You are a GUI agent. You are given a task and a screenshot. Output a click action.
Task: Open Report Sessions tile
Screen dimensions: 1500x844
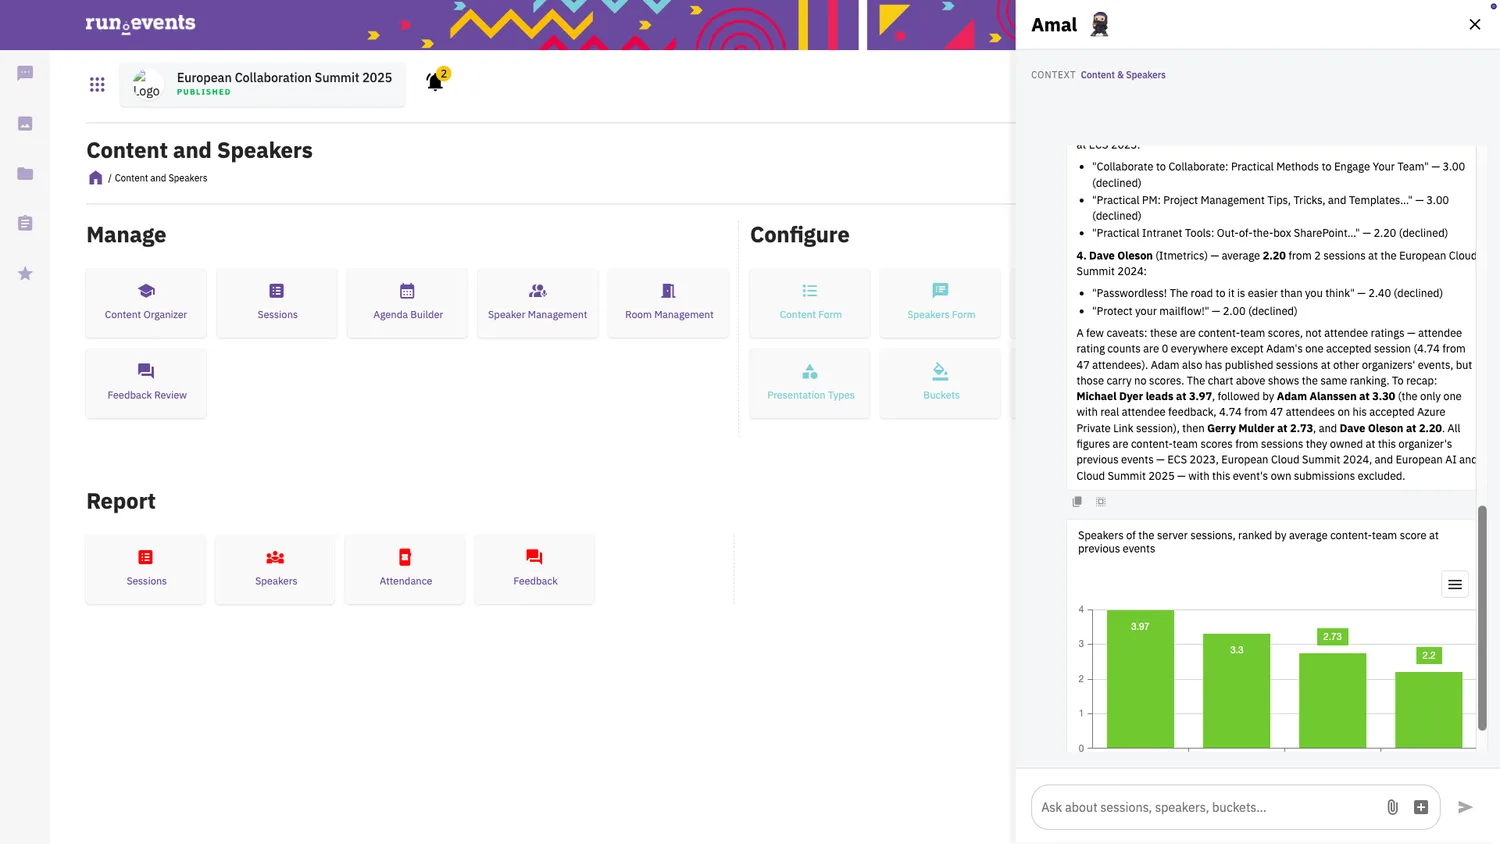point(146,569)
